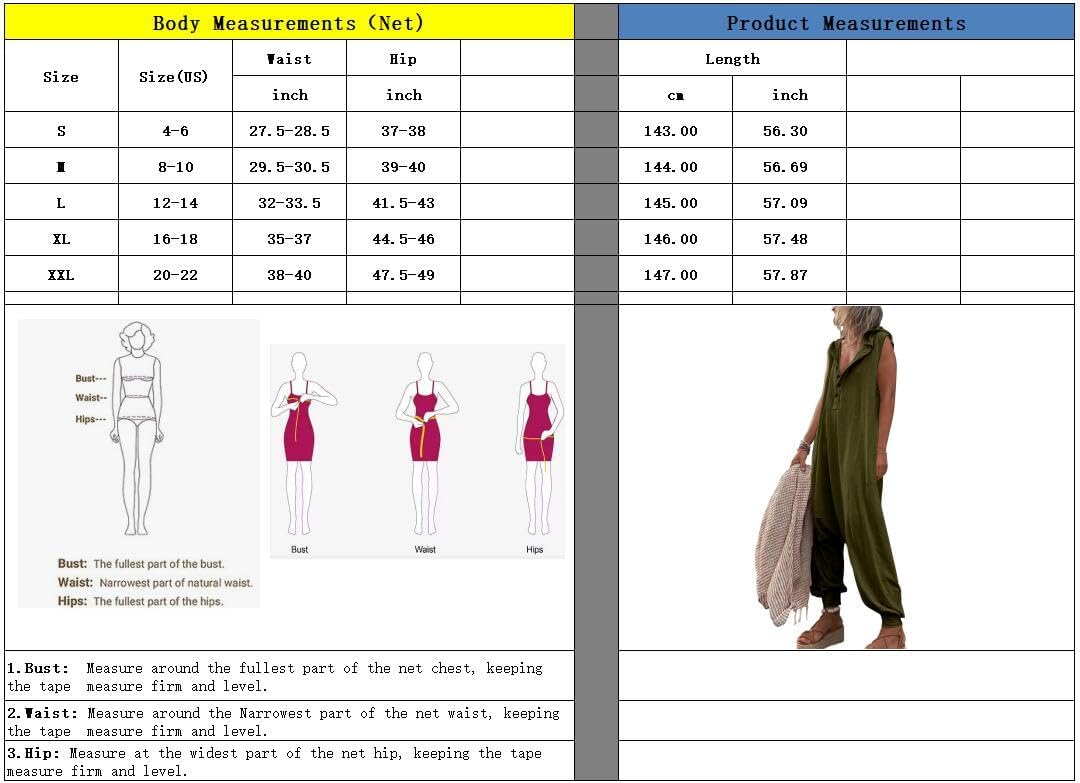The height and width of the screenshot is (783, 1080).
Task: Click size cell 'S'
Action: [x=61, y=130]
